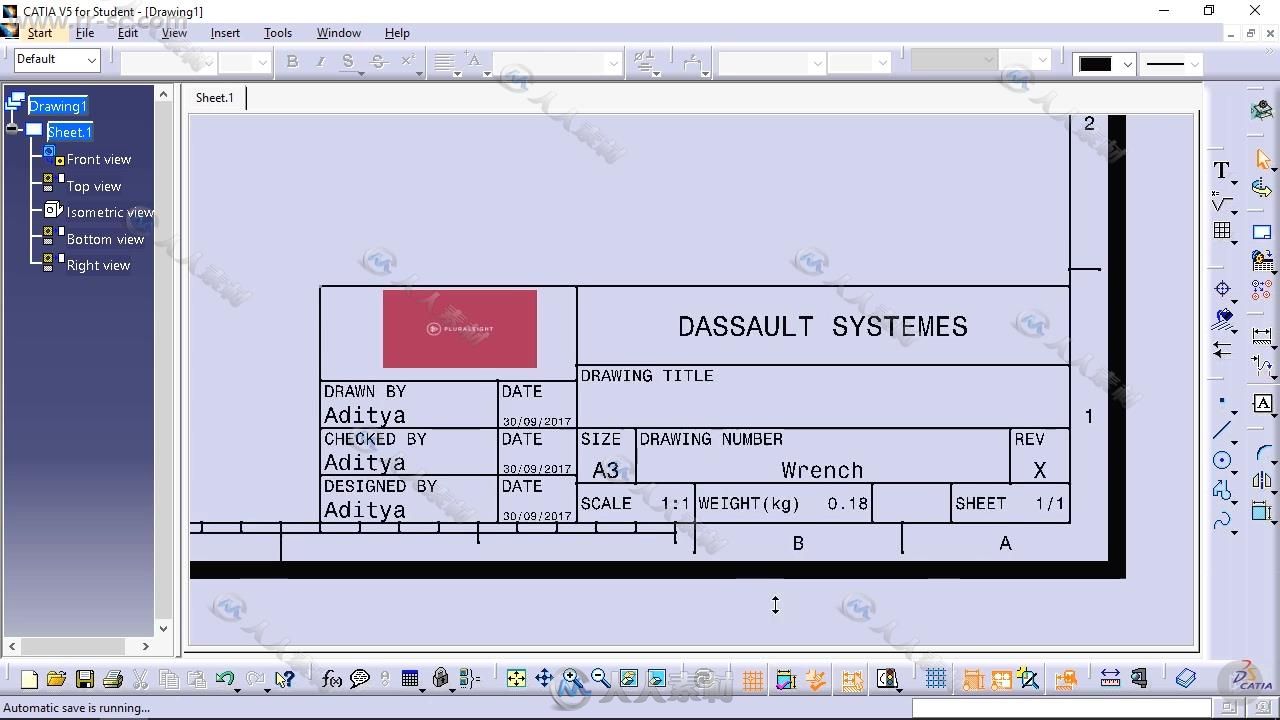Select the Area Fill hatch tool
Image resolution: width=1280 pixels, height=720 pixels.
click(1222, 320)
